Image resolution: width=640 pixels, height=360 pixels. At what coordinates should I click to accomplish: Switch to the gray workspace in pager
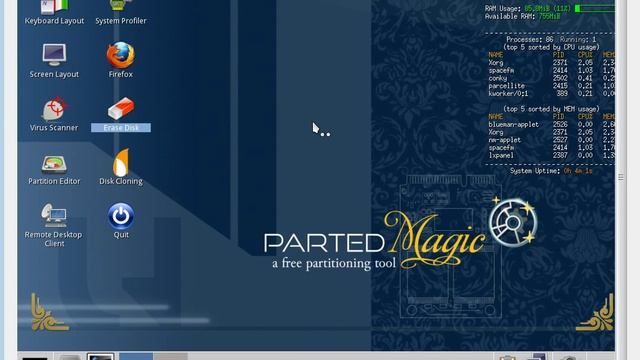click(x=170, y=356)
